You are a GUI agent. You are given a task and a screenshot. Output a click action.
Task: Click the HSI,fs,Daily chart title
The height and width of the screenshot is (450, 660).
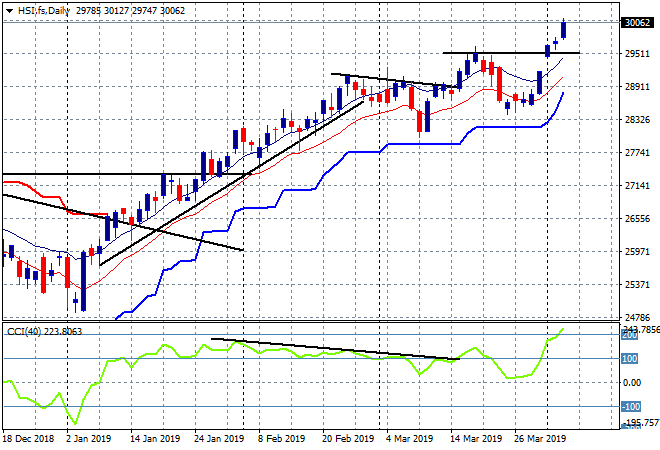[43, 11]
